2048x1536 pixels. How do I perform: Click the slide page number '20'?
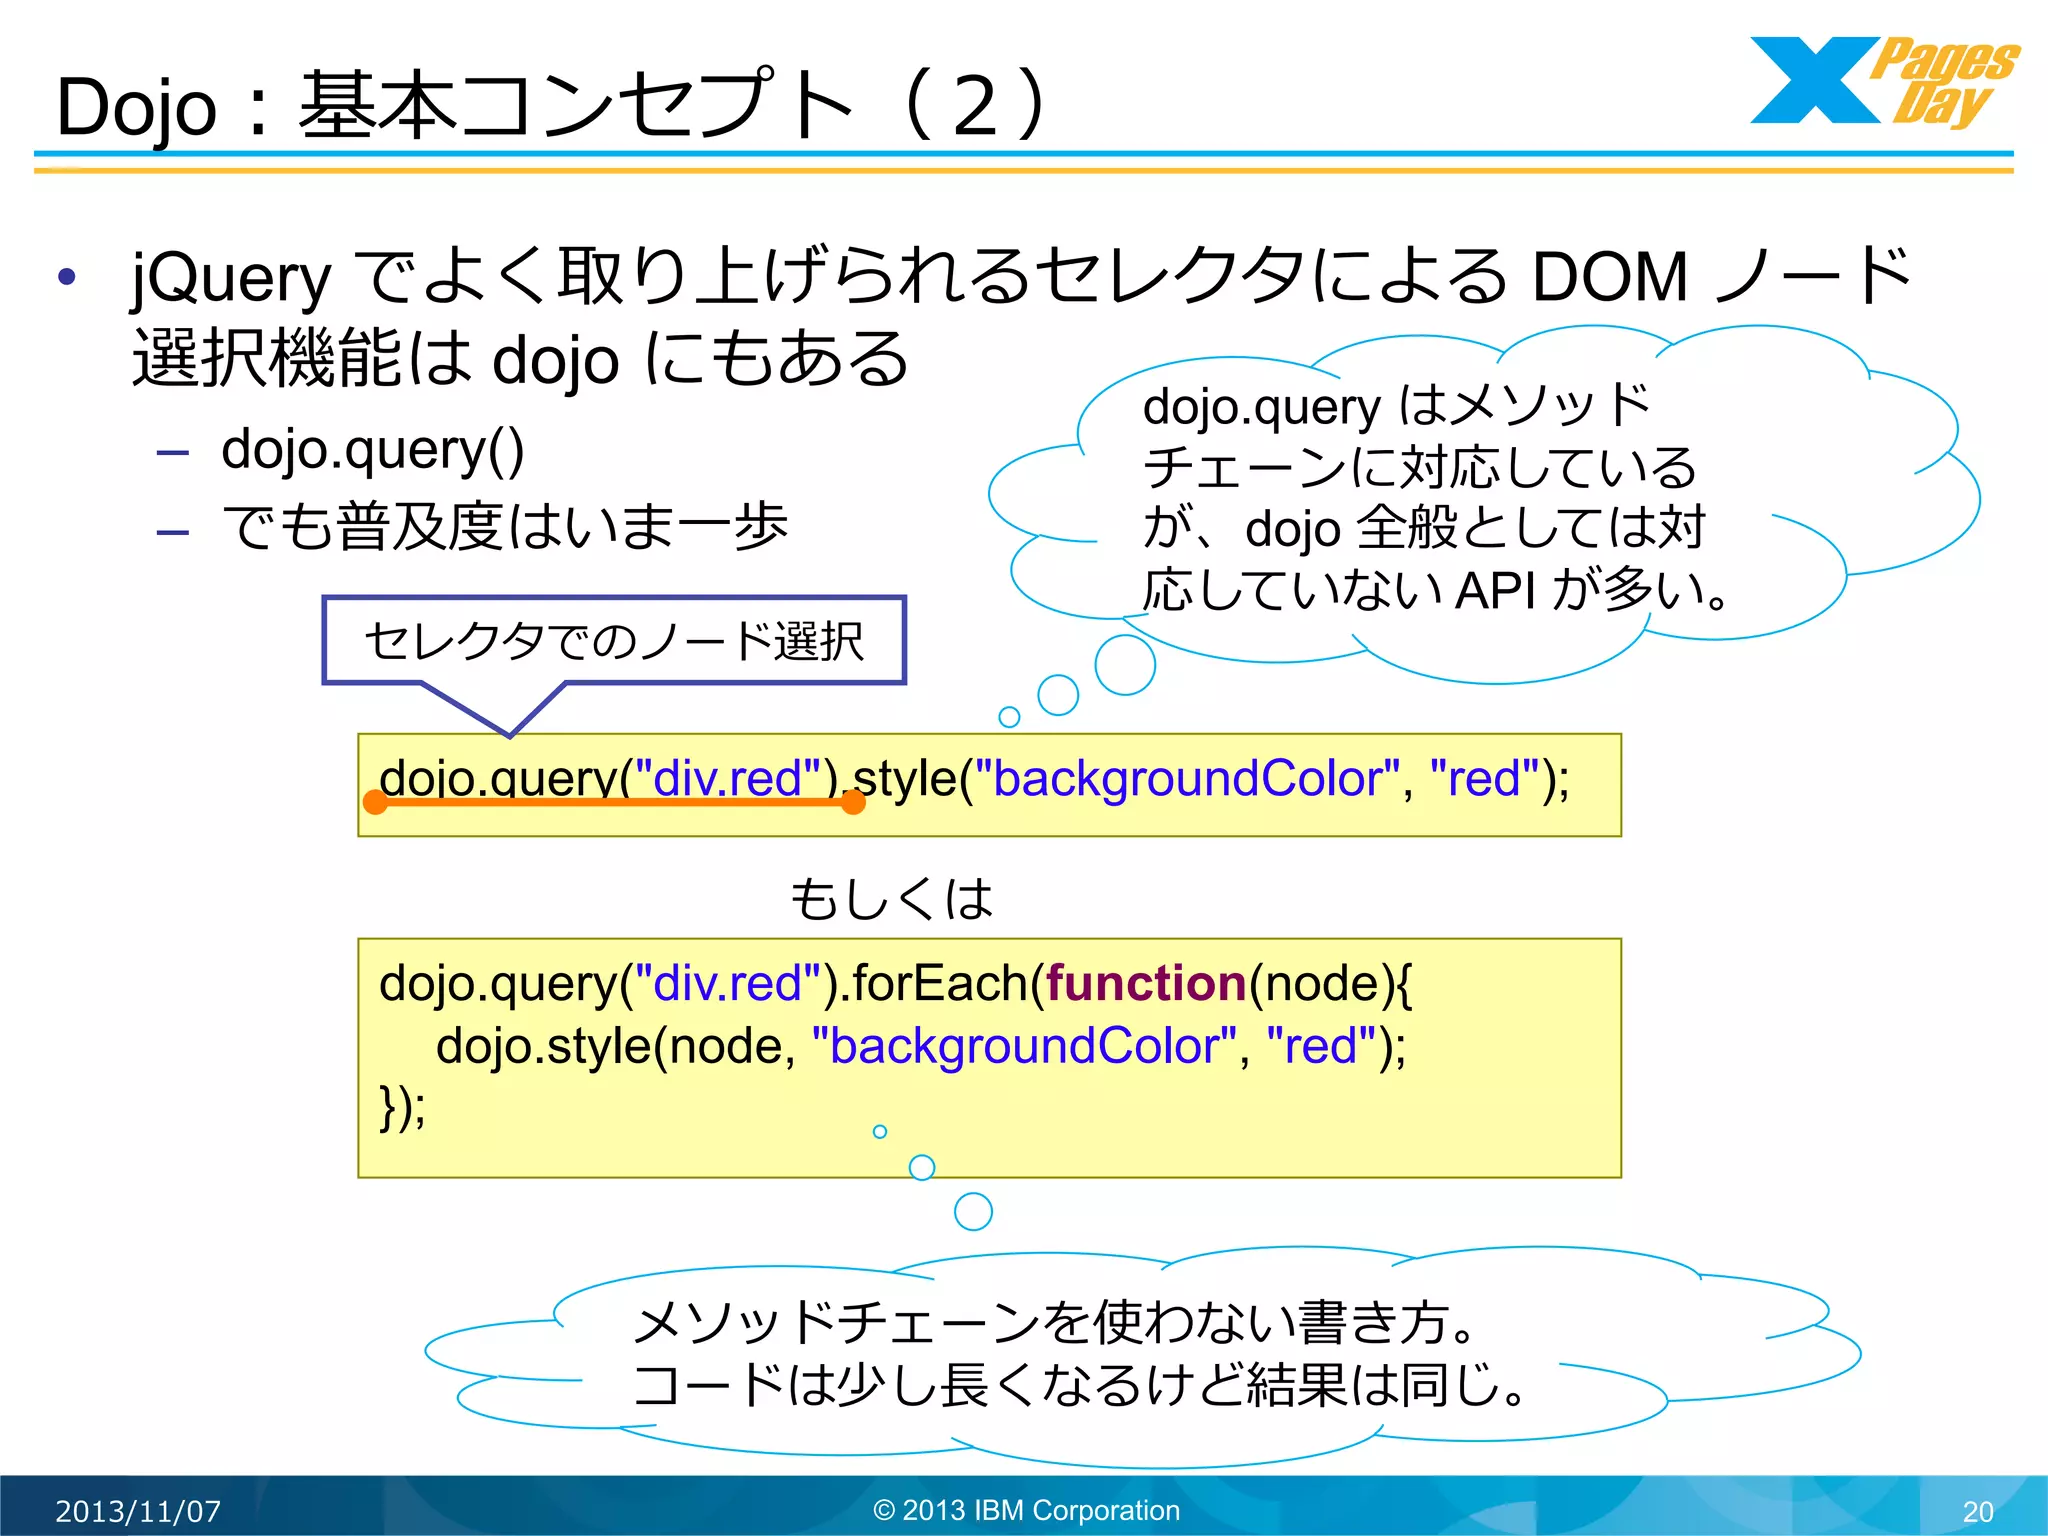1978,1511
